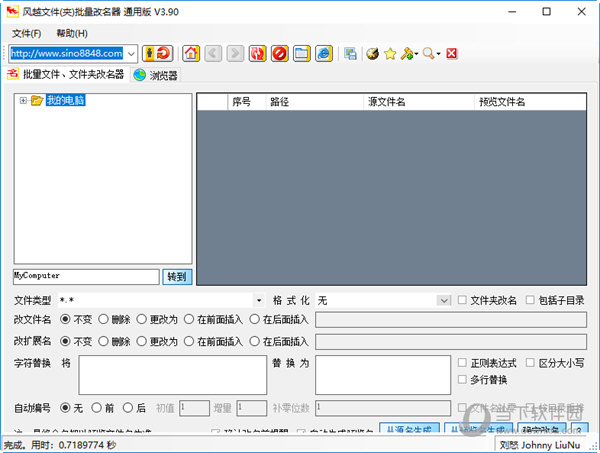Click the yellow star favorites icon
The image size is (600, 453).
pyautogui.click(x=390, y=53)
